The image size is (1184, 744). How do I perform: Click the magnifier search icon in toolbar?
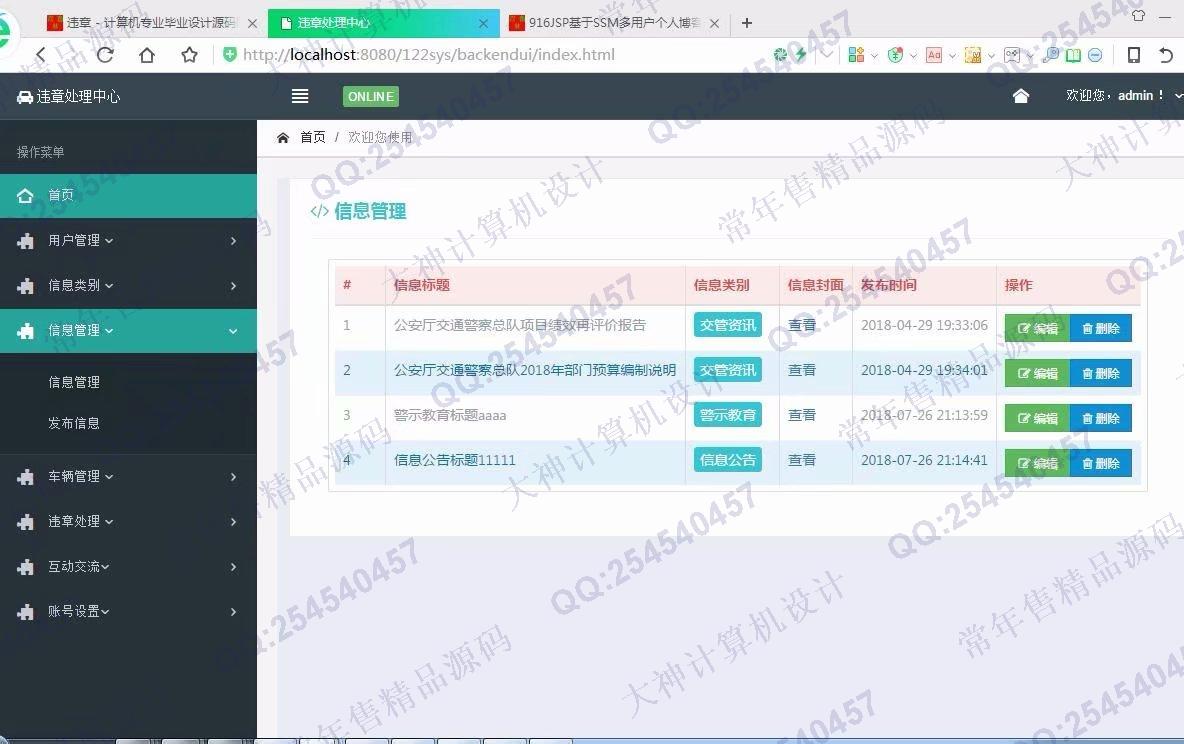point(1051,54)
